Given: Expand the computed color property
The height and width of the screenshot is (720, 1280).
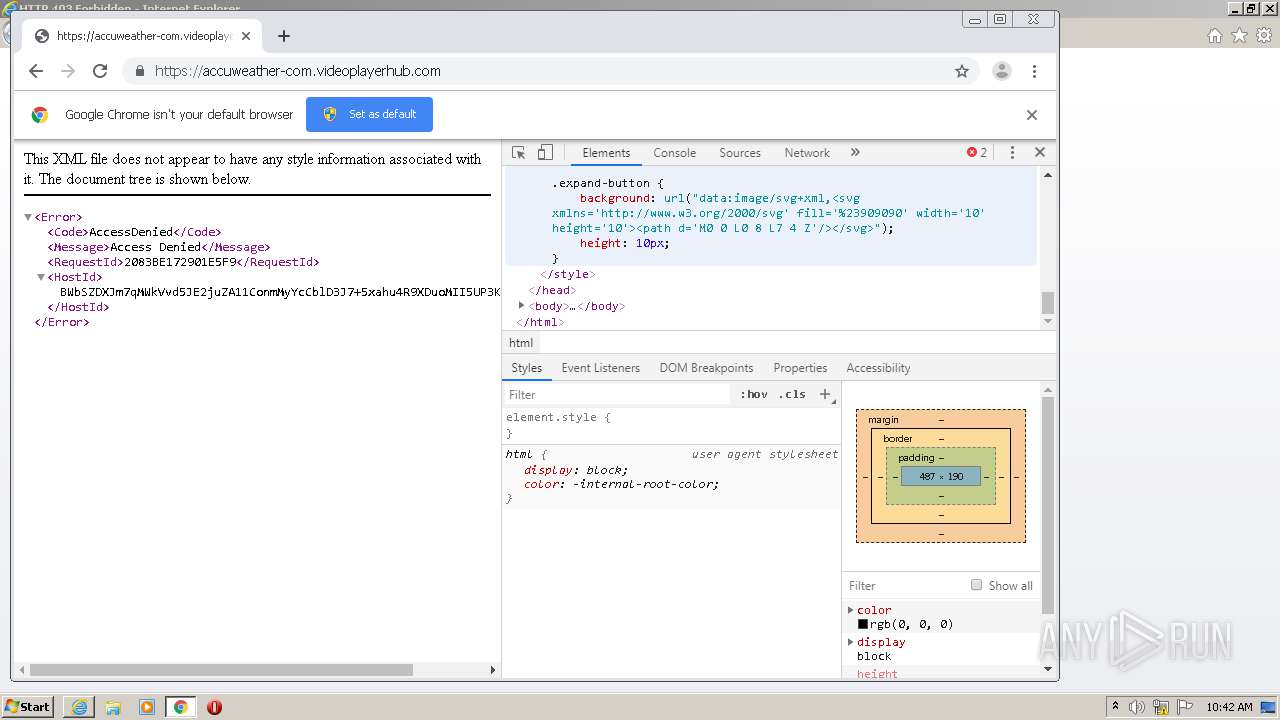Looking at the screenshot, I should pos(851,610).
